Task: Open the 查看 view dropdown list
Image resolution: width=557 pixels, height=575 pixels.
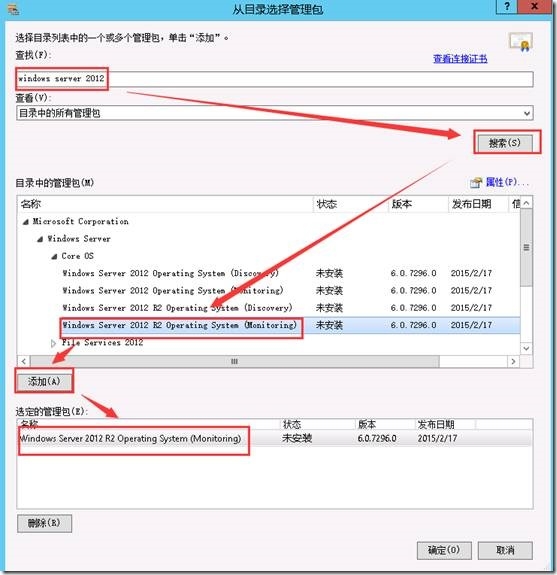Action: click(275, 113)
